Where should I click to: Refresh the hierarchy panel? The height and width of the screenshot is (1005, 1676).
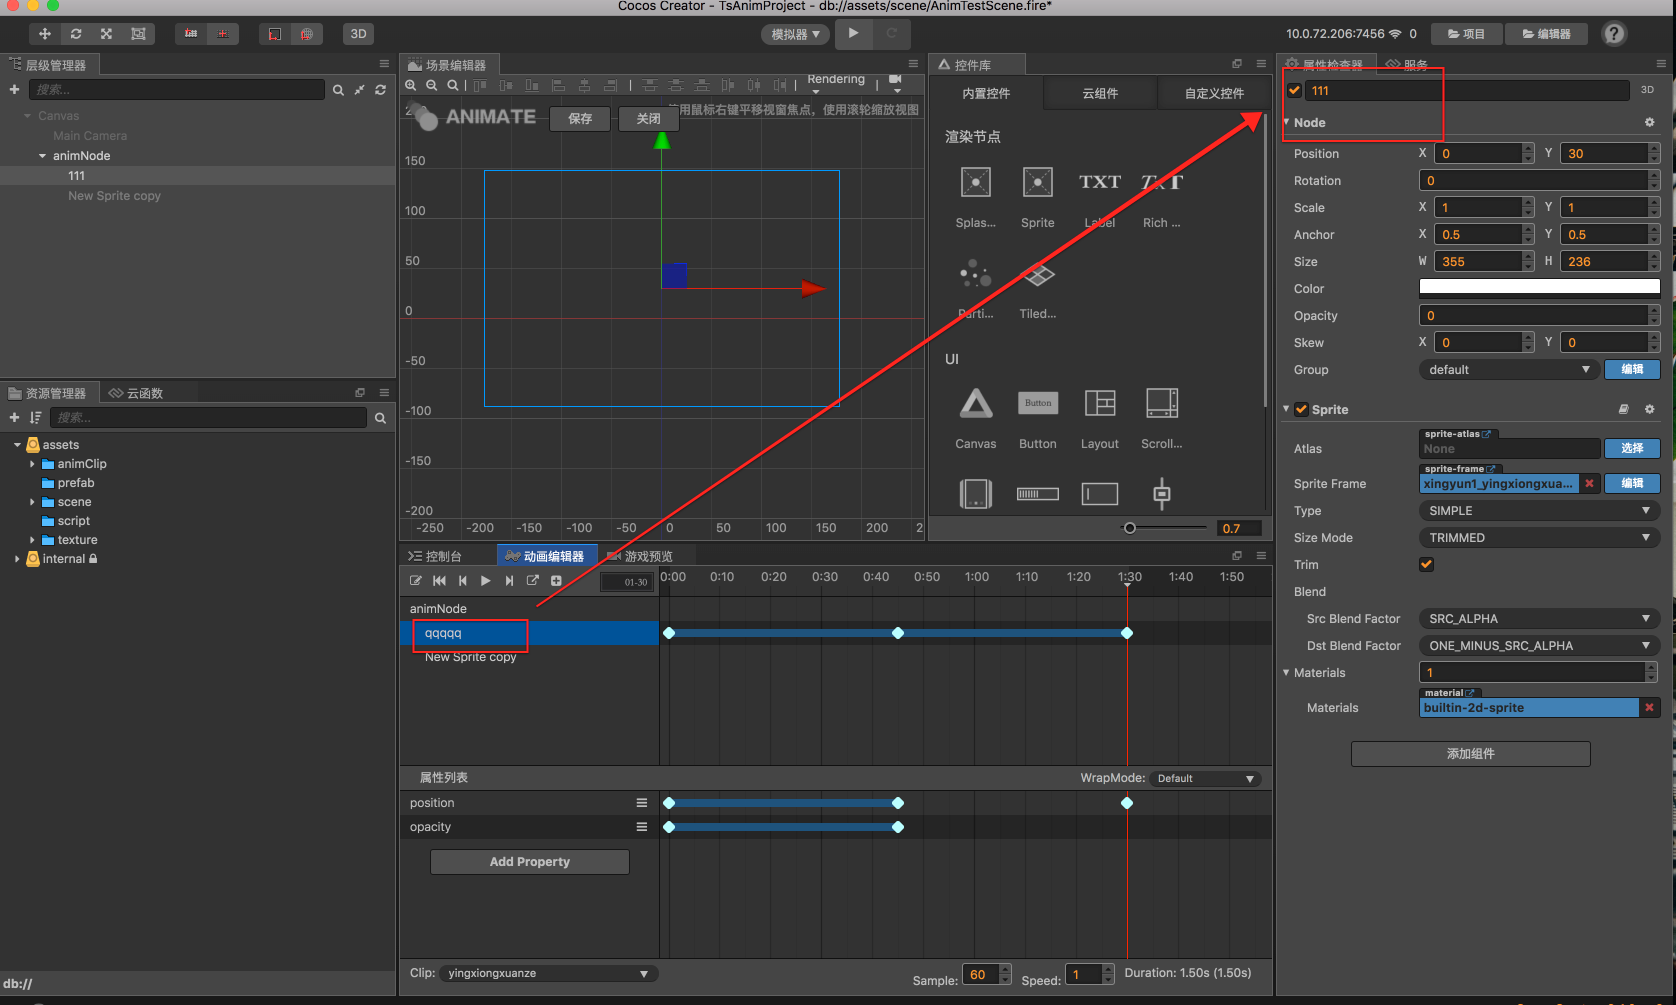pos(380,90)
